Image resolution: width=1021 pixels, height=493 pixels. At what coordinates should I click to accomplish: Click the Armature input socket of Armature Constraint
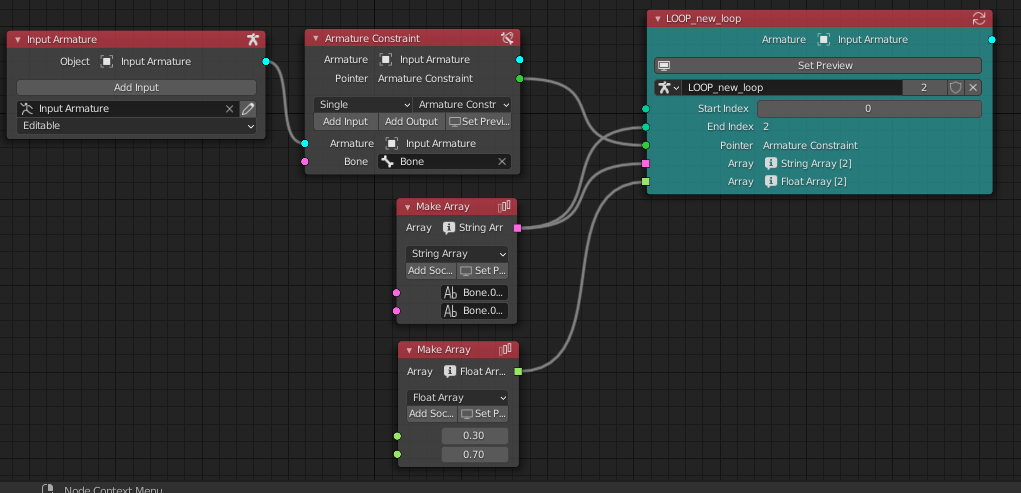[x=305, y=143]
